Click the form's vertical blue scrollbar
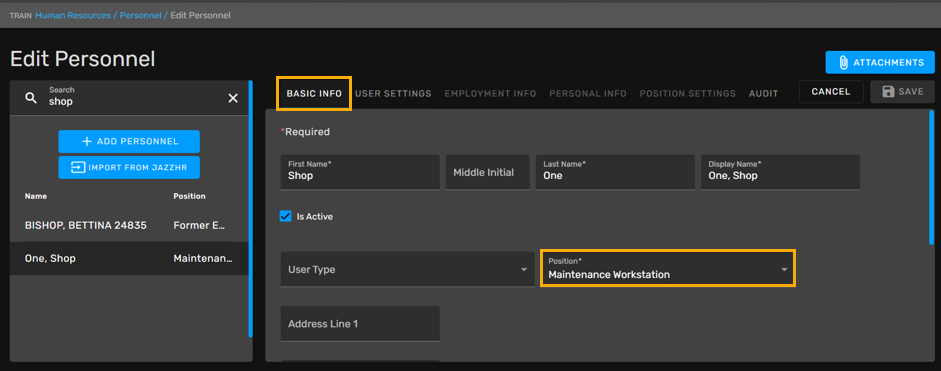The width and height of the screenshot is (941, 371). click(x=931, y=177)
